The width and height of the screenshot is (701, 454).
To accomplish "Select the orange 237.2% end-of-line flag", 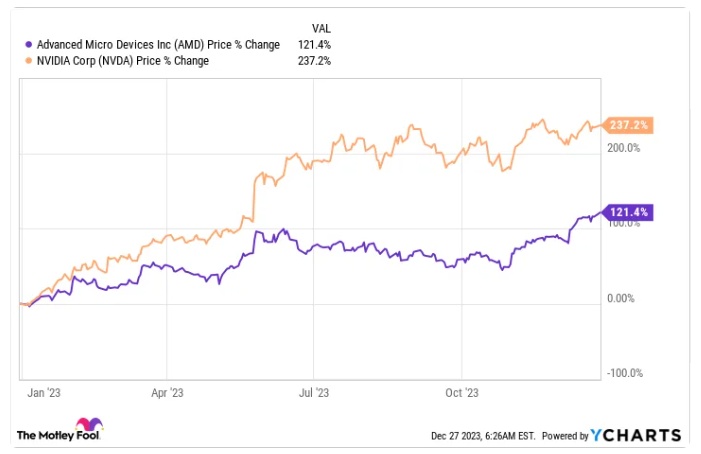I will [628, 125].
